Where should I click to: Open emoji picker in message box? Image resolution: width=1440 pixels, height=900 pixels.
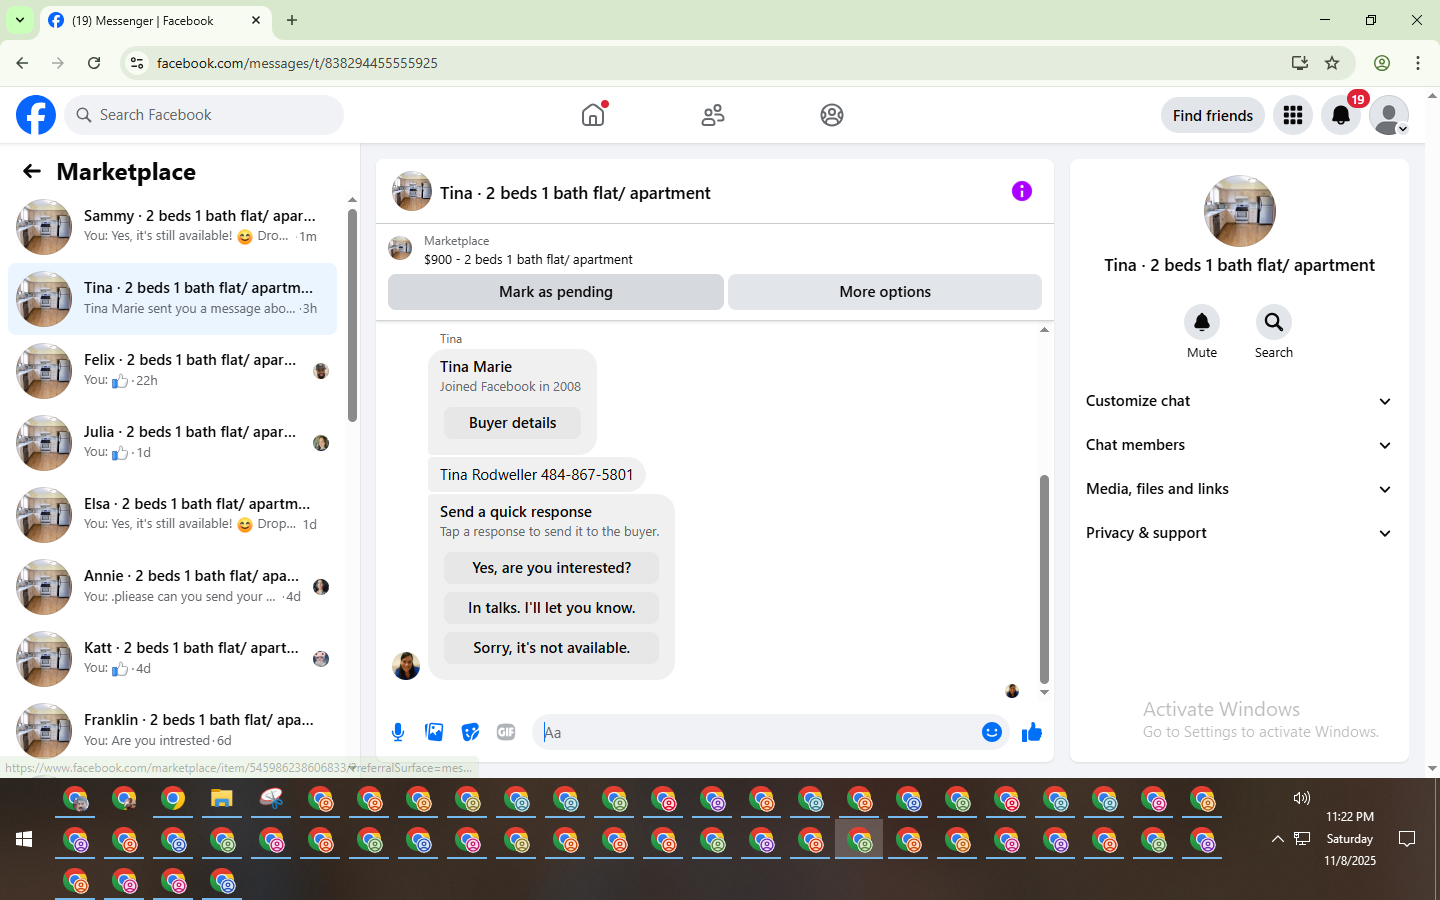(992, 732)
